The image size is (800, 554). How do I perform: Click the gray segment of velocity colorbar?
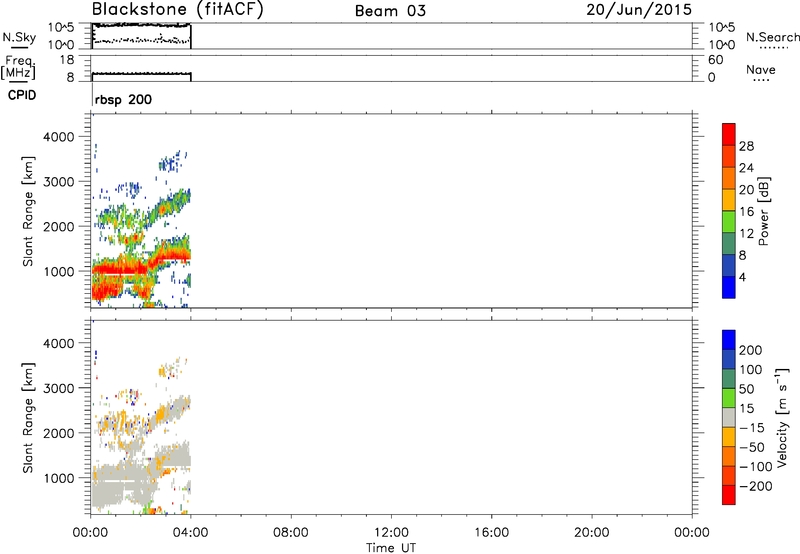point(729,418)
